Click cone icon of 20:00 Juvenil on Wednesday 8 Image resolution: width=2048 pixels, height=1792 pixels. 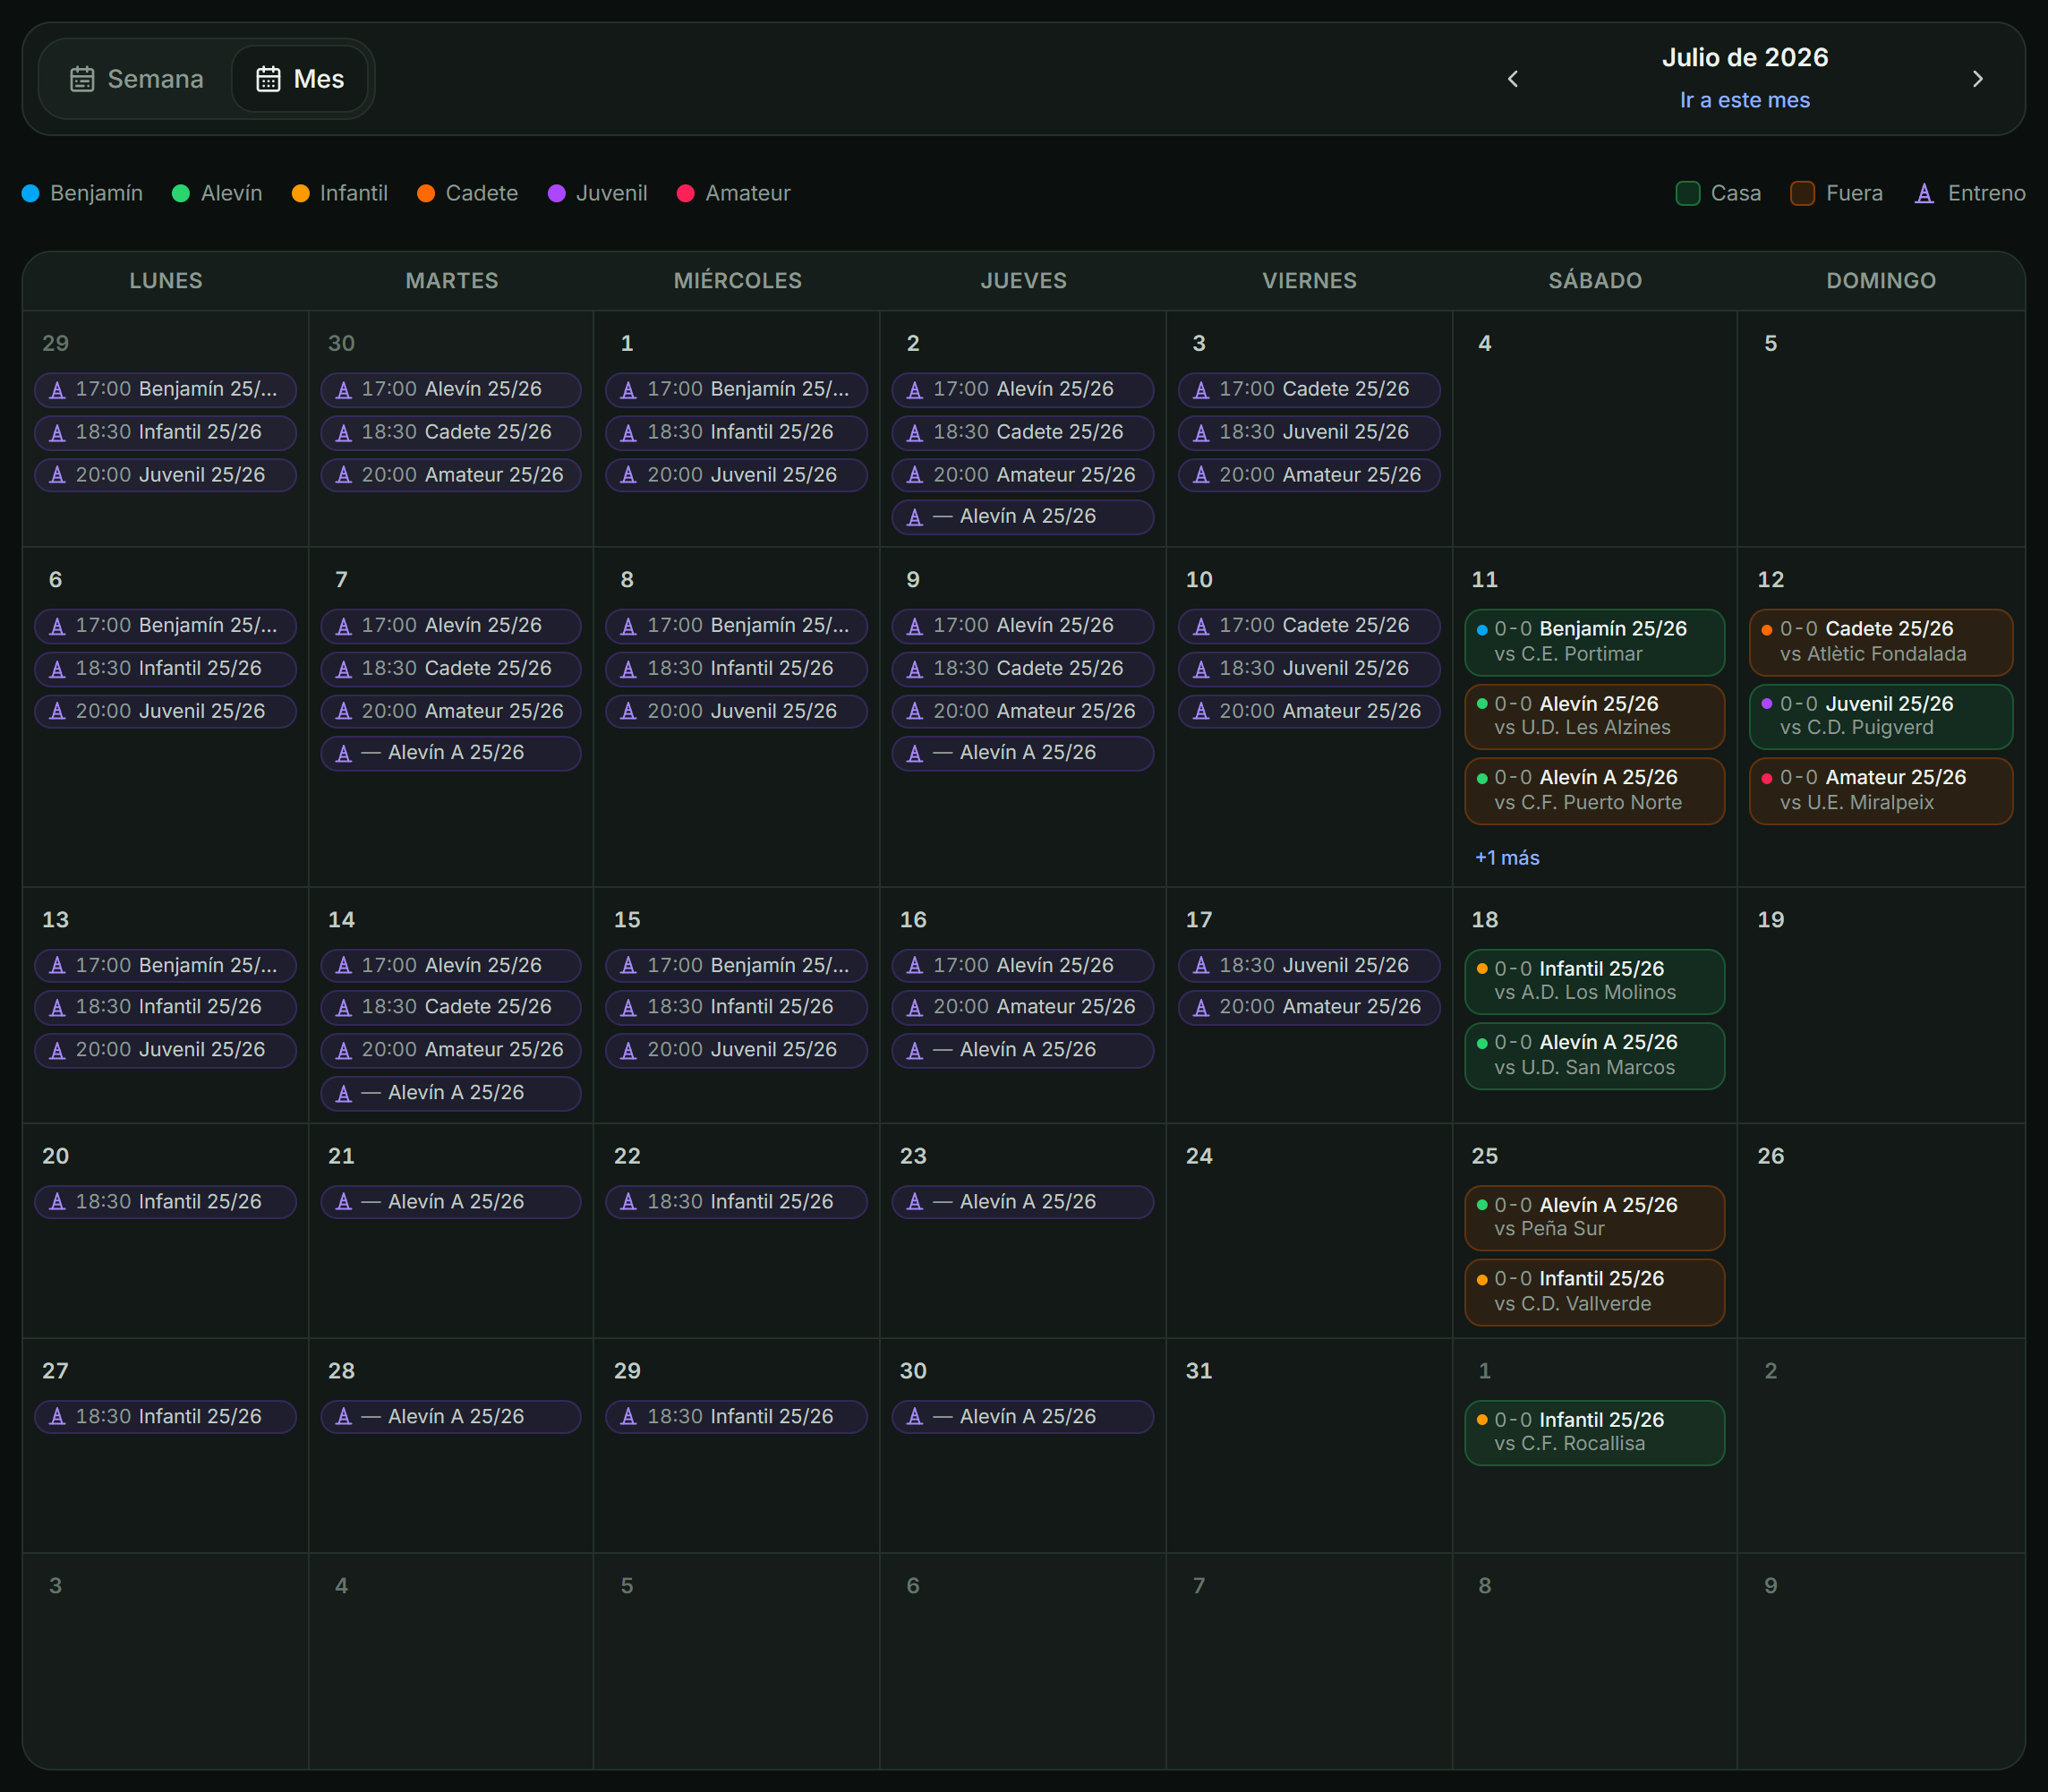tap(628, 711)
